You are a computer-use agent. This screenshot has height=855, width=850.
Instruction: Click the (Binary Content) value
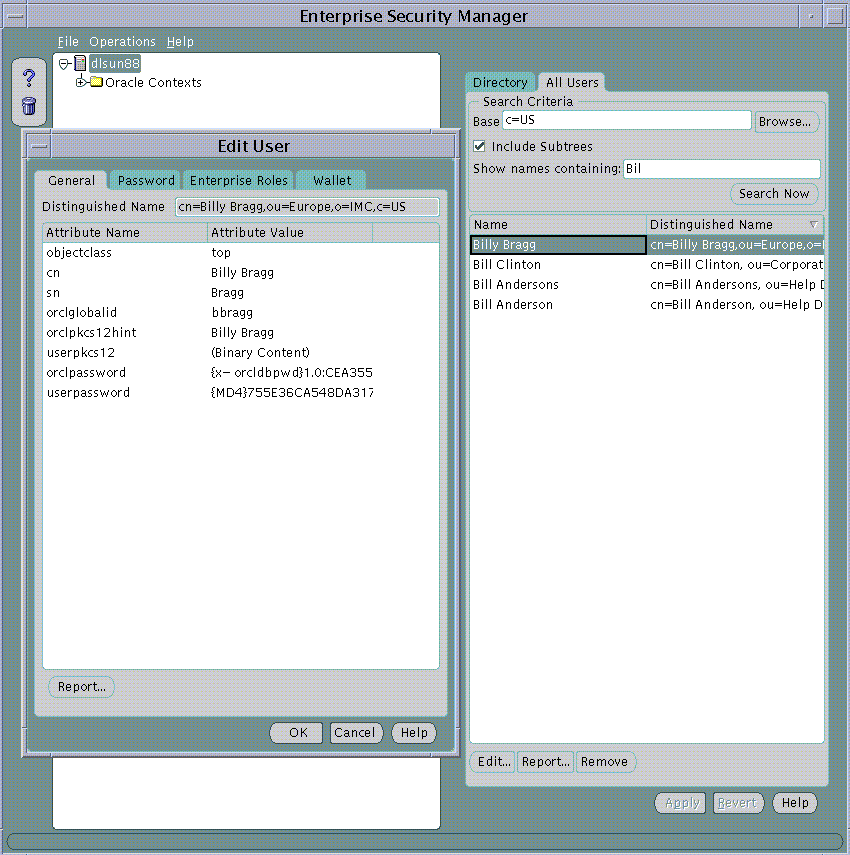(x=260, y=353)
